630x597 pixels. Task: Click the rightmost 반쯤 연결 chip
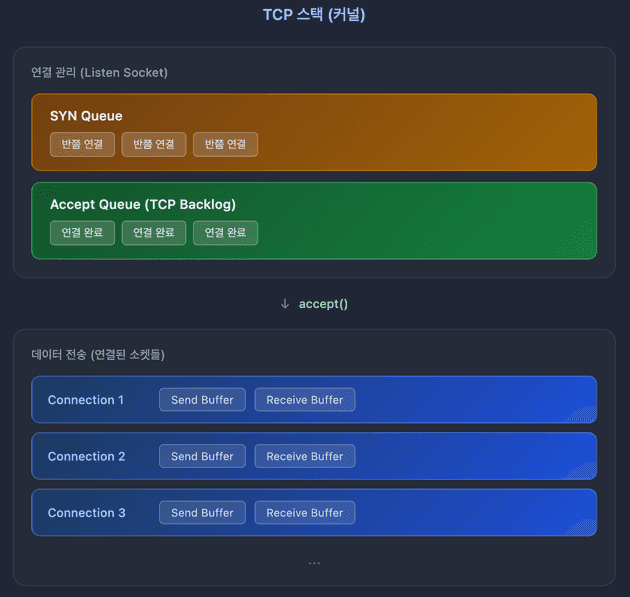[225, 144]
